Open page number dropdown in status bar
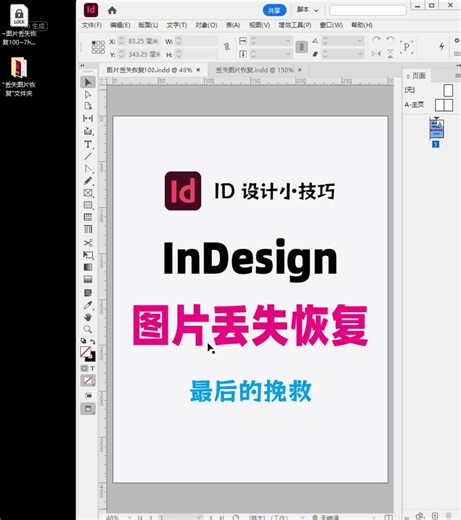The height and width of the screenshot is (520, 461). 199,517
